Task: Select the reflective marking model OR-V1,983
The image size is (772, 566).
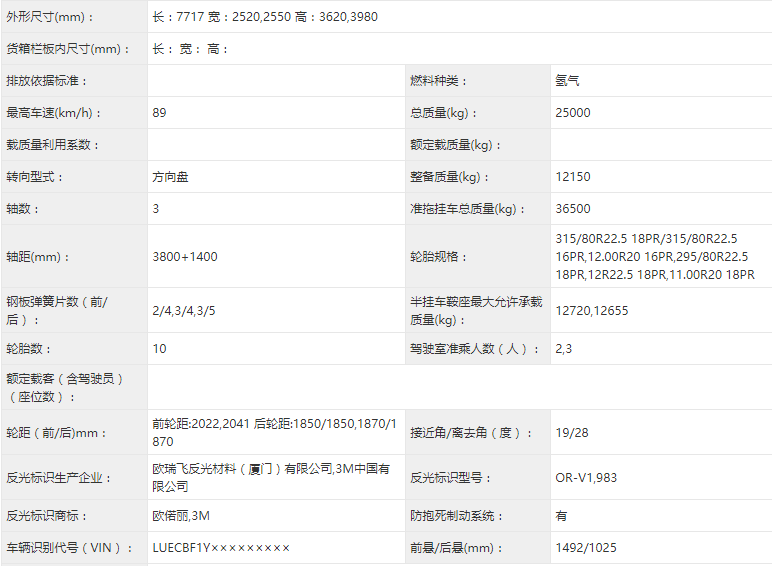Action: tap(586, 478)
